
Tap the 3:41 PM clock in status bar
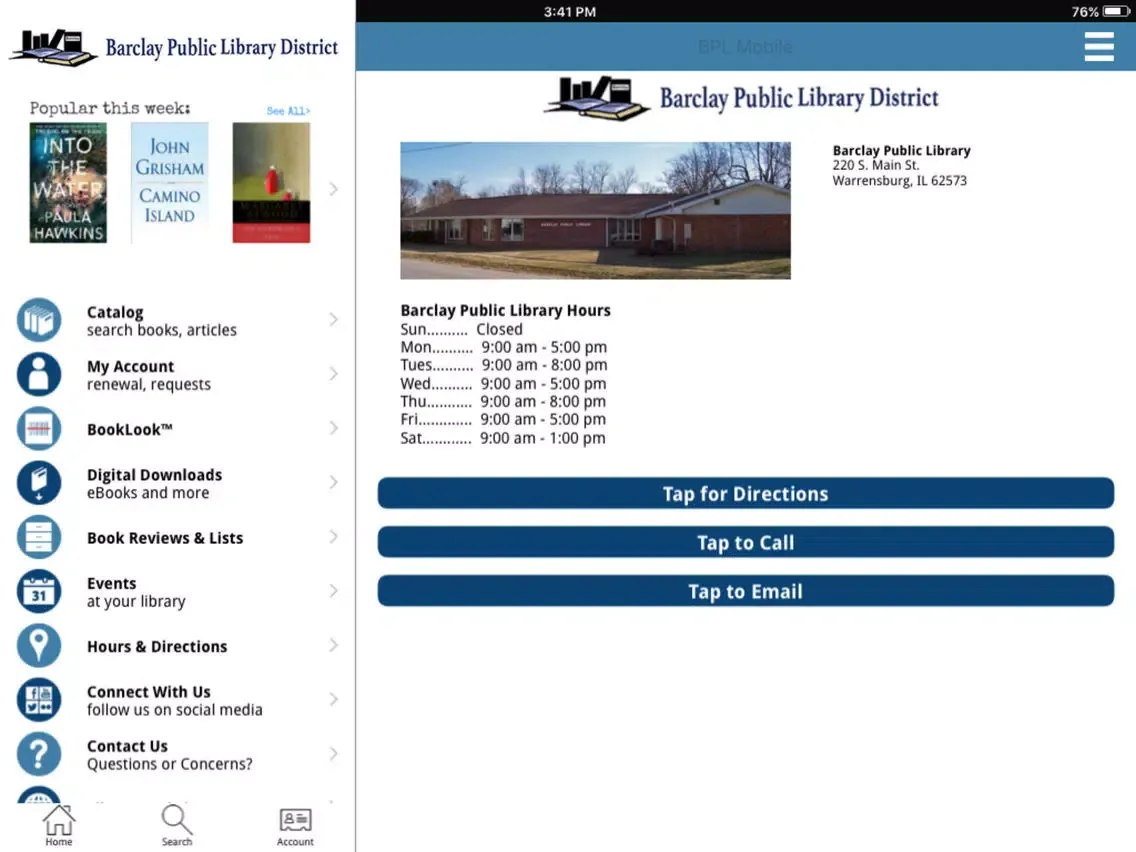(x=569, y=12)
